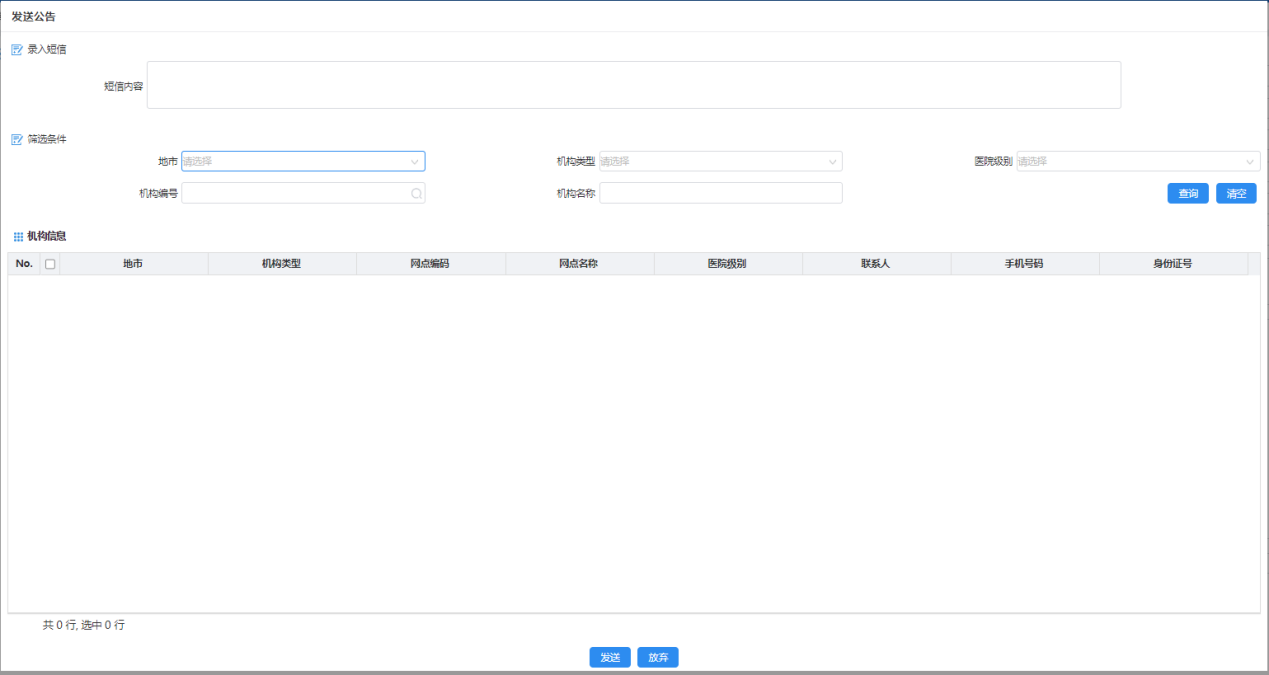Click the 身份证号 column header
The width and height of the screenshot is (1269, 675).
tap(1172, 264)
